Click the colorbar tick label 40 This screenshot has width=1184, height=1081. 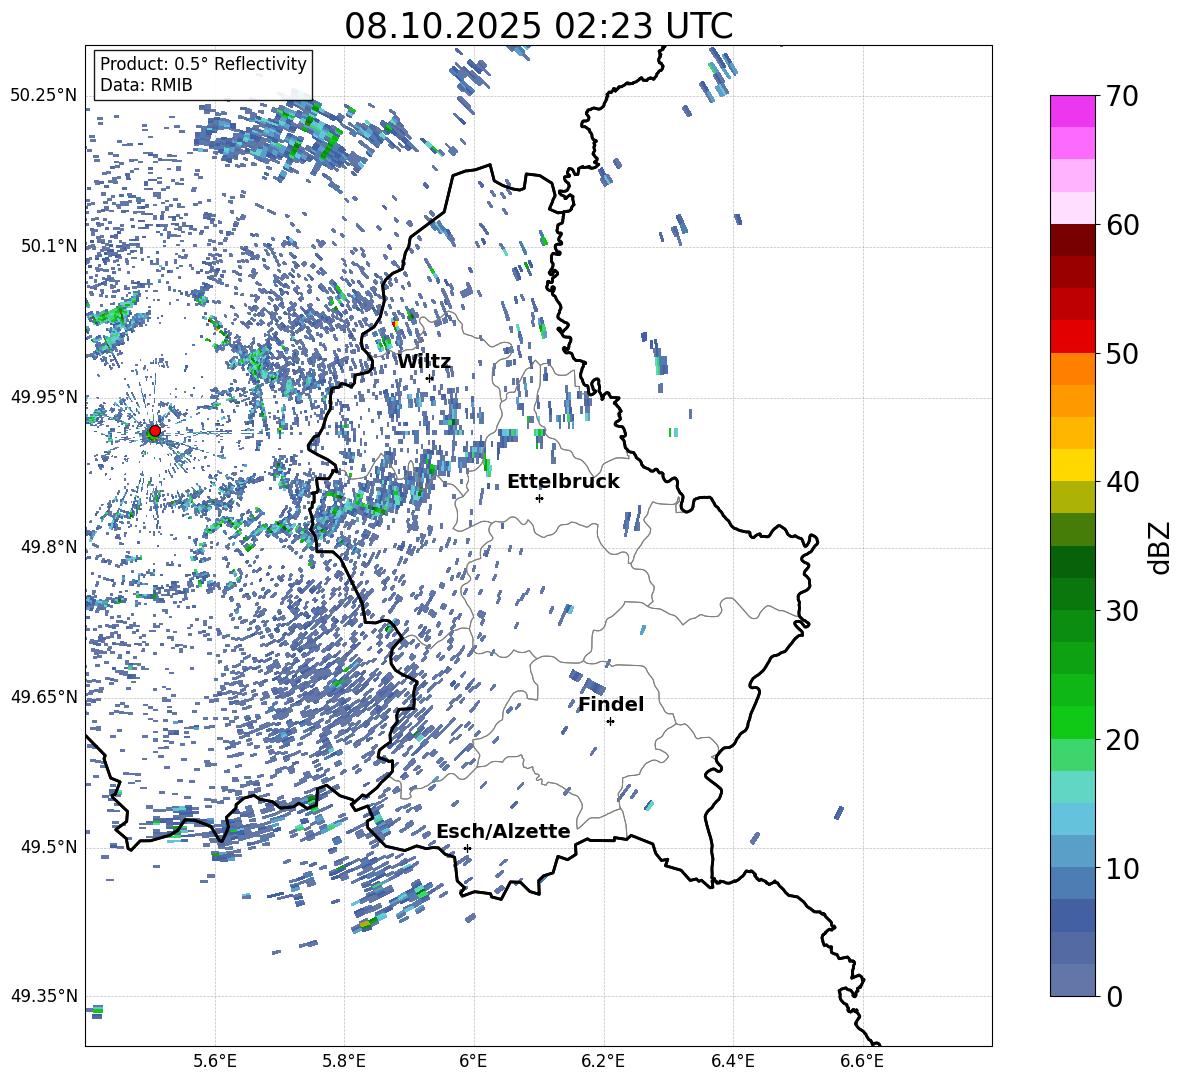point(1121,482)
